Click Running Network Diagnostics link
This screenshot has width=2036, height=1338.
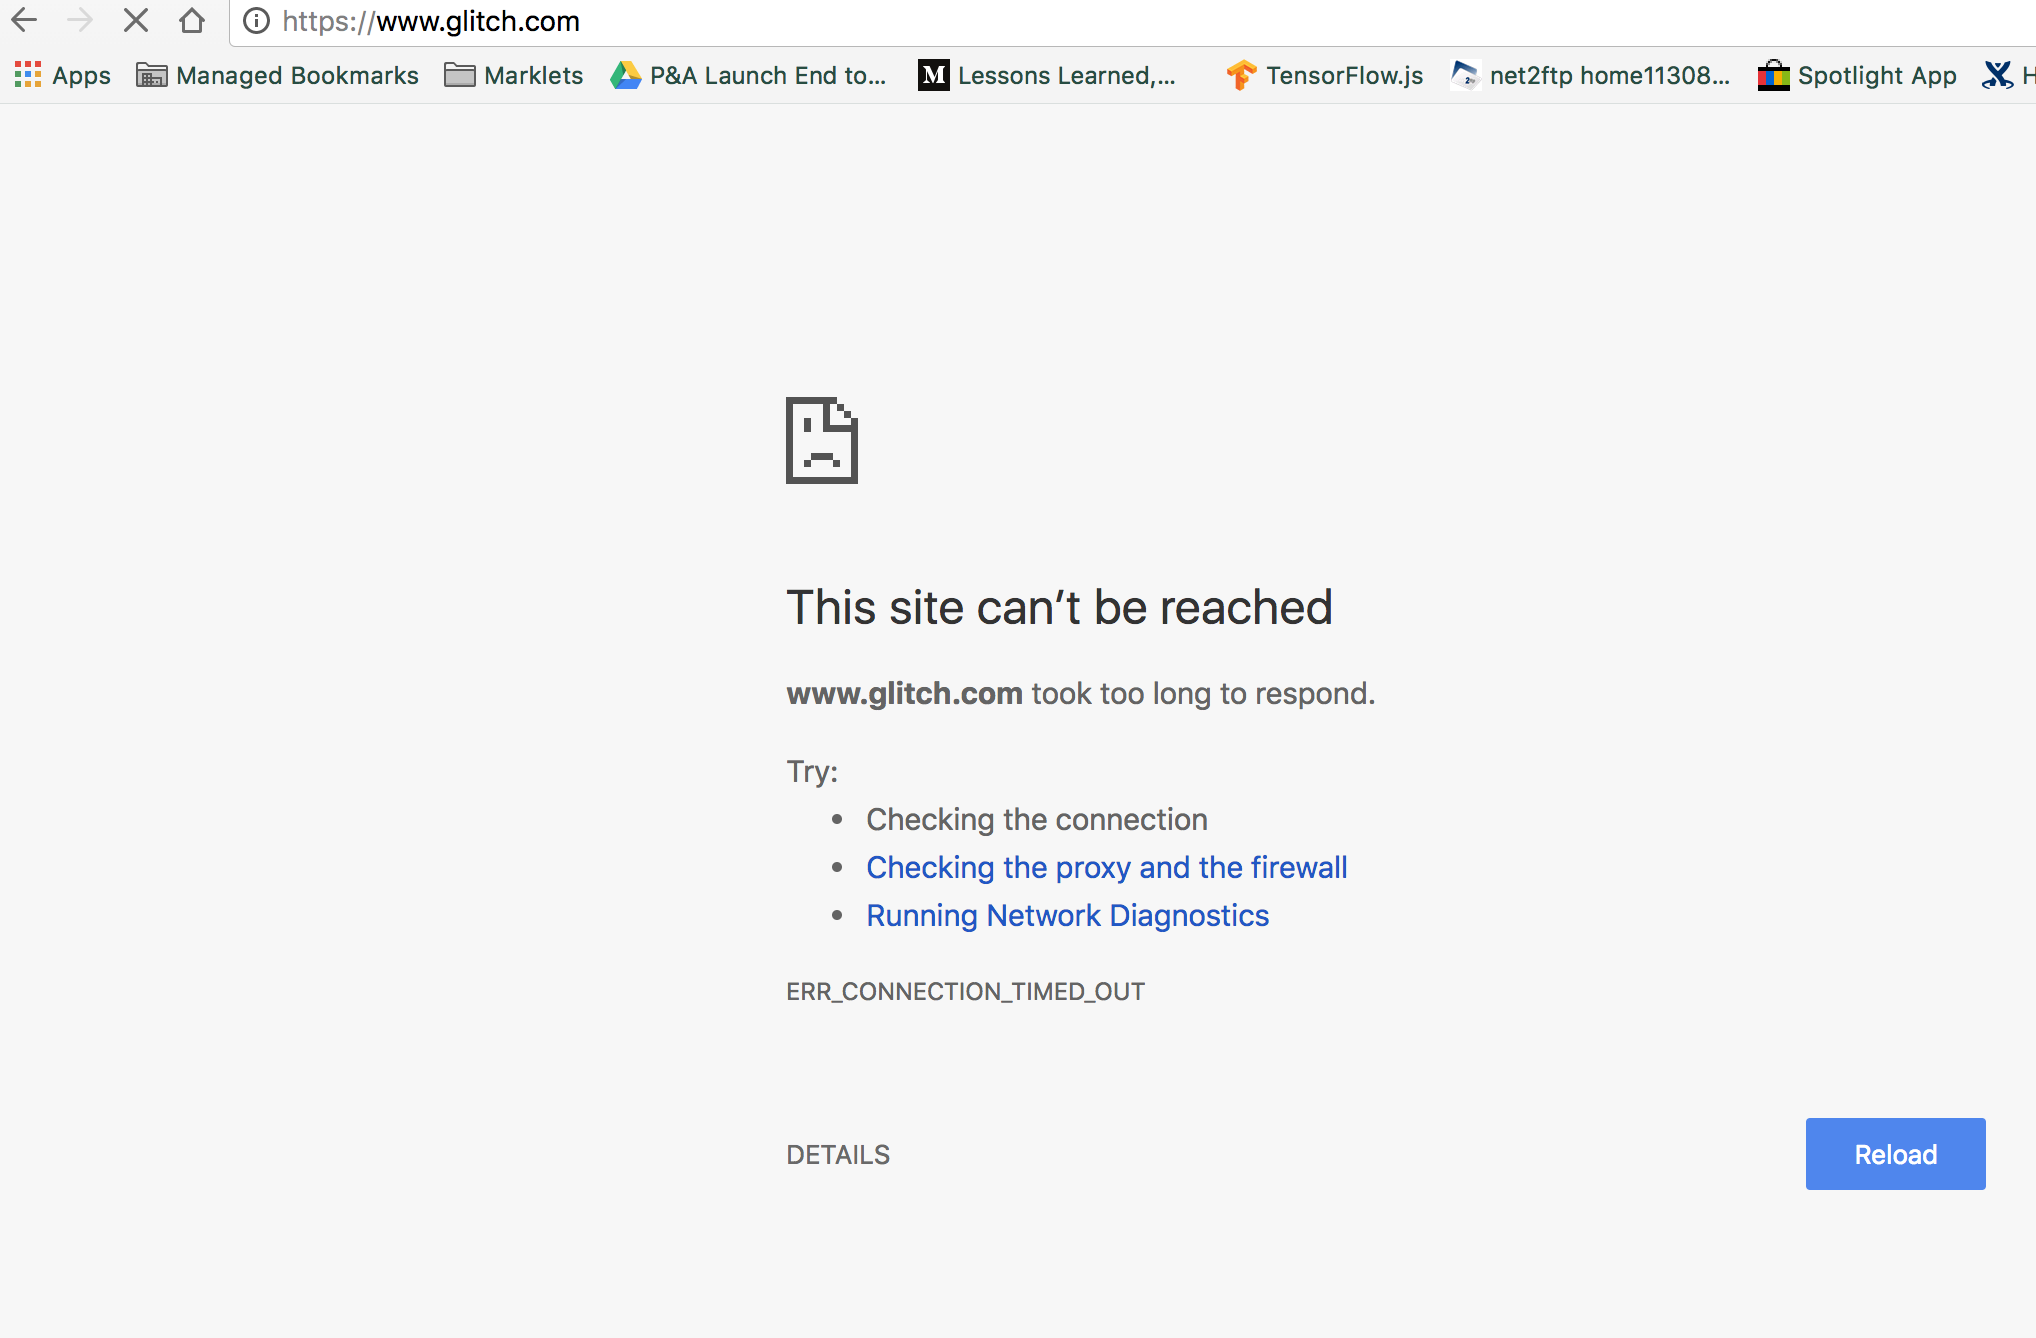click(x=1067, y=915)
